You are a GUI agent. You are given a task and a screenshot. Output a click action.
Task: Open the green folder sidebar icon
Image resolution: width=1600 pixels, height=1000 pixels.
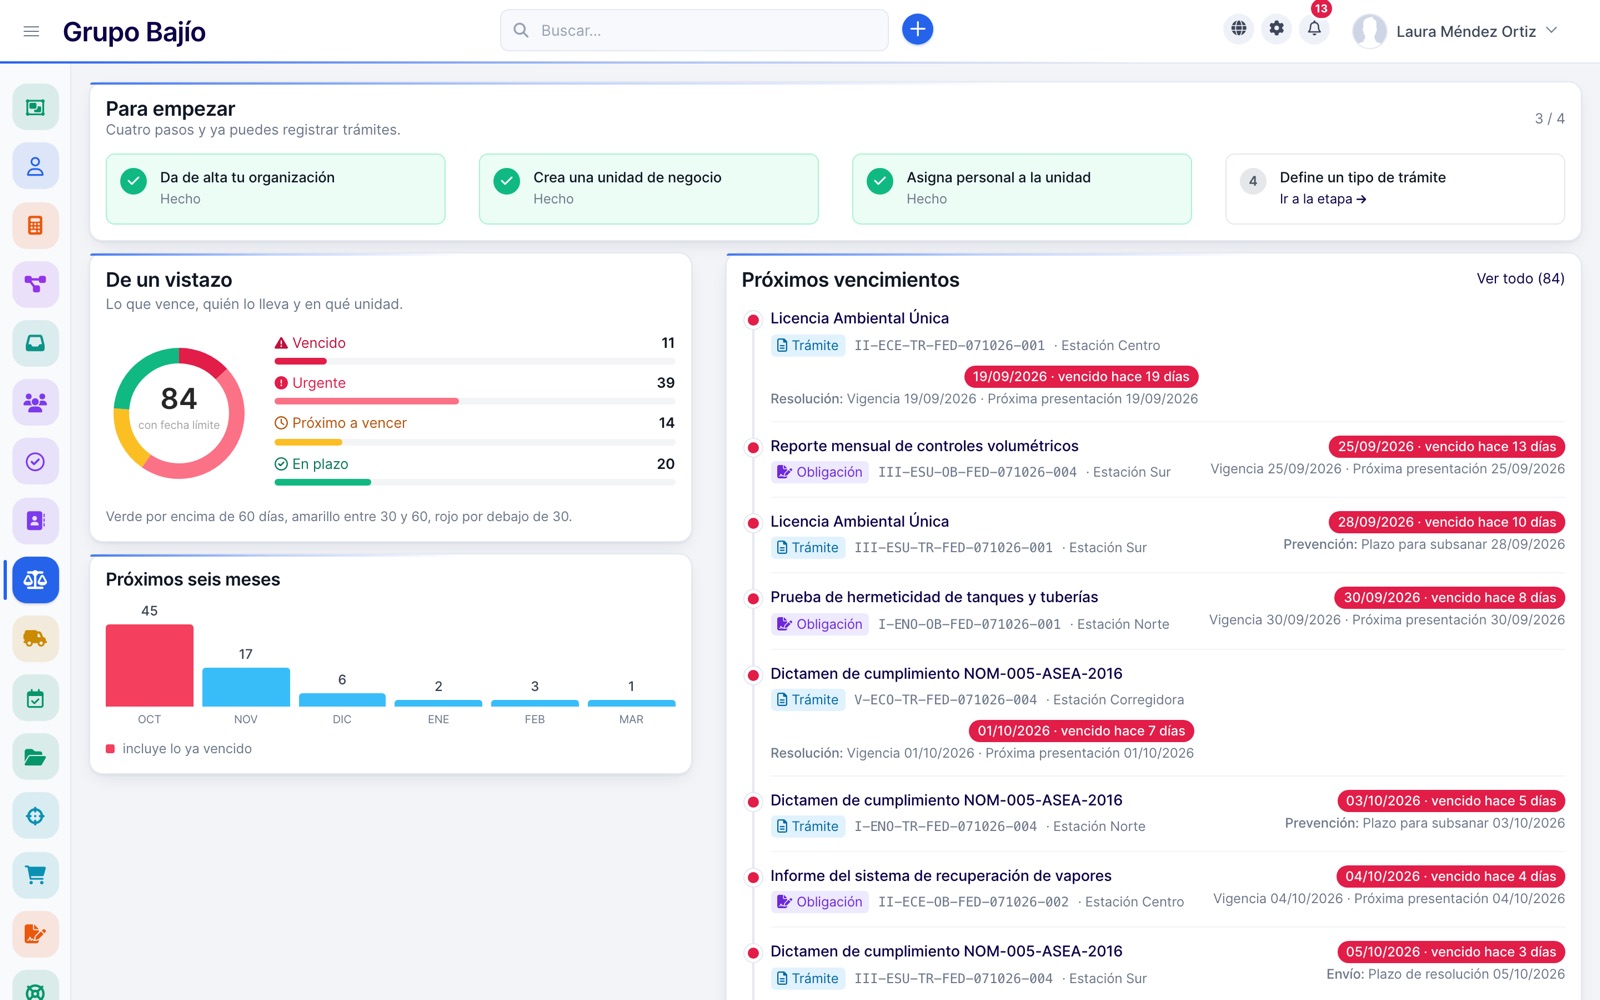tap(35, 757)
